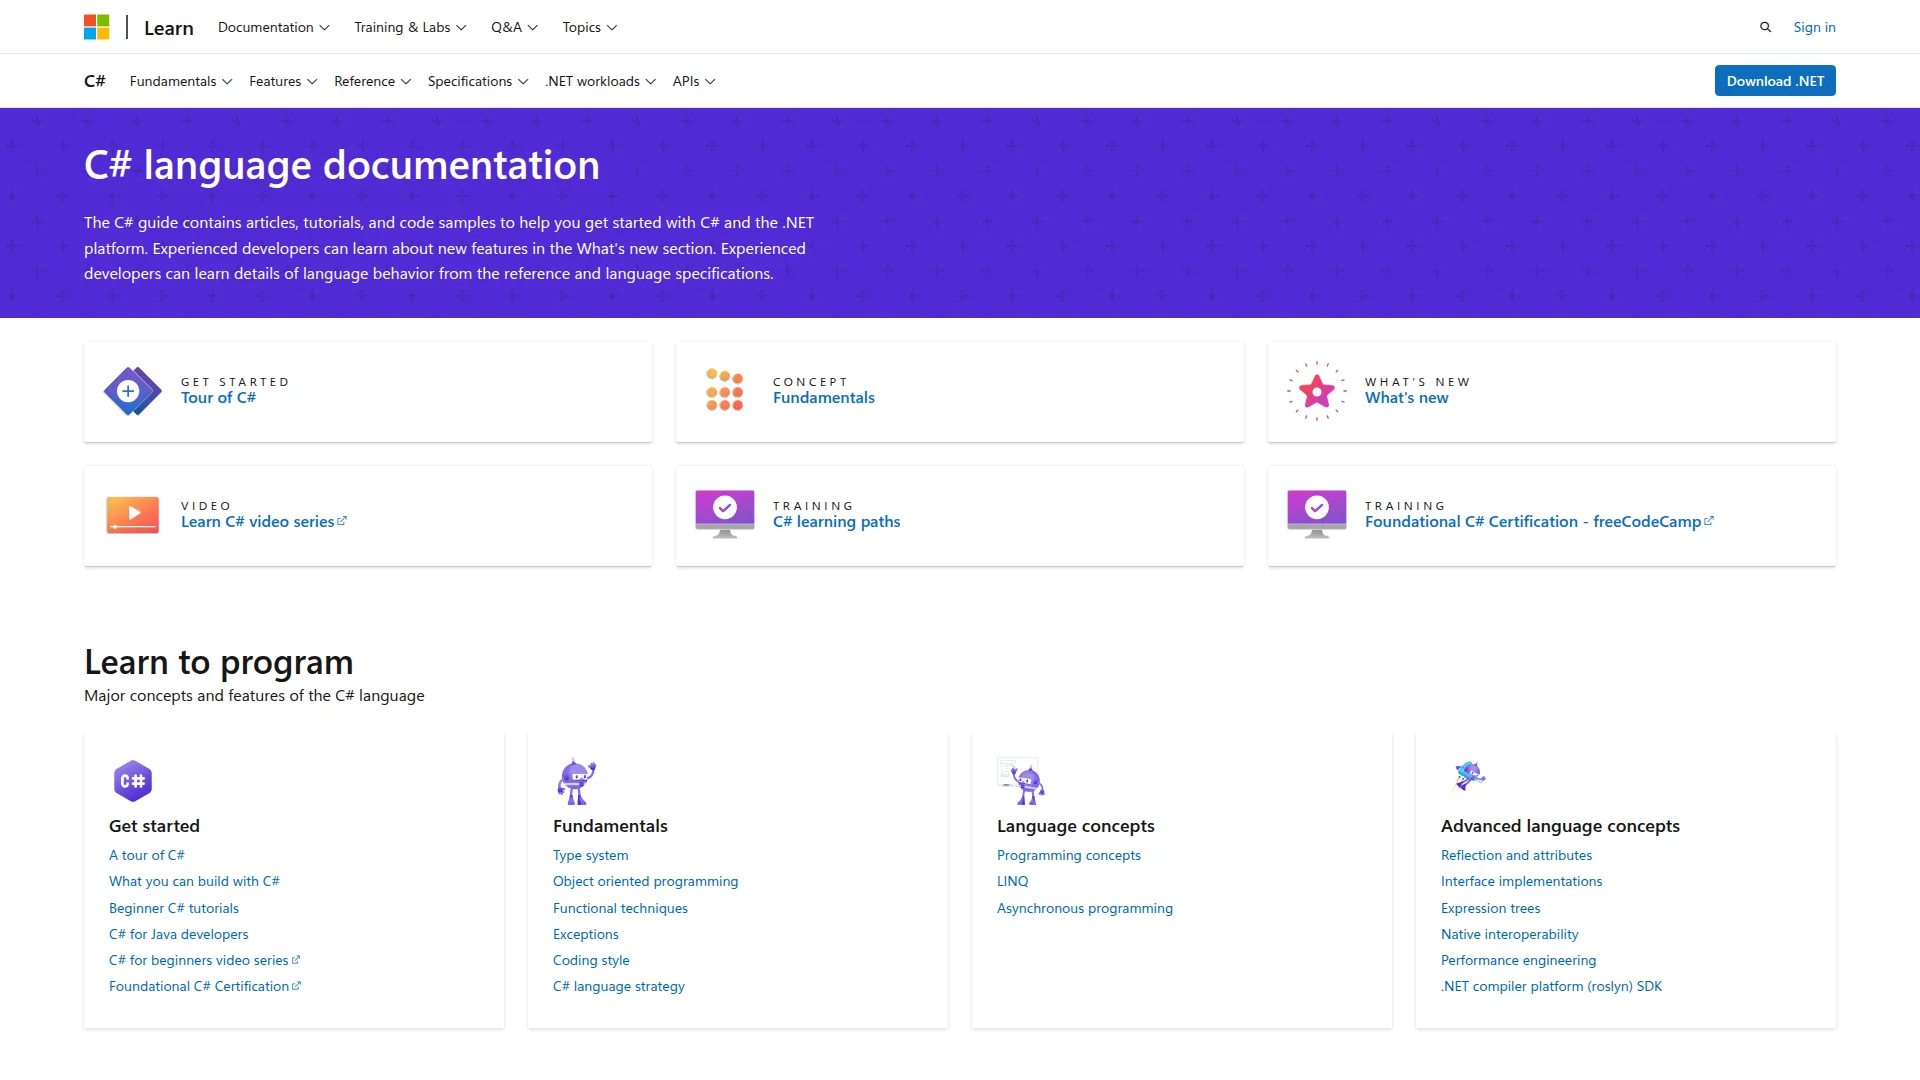Open Interface implementations link
Viewport: 1920px width, 1080px height.
(x=1521, y=881)
